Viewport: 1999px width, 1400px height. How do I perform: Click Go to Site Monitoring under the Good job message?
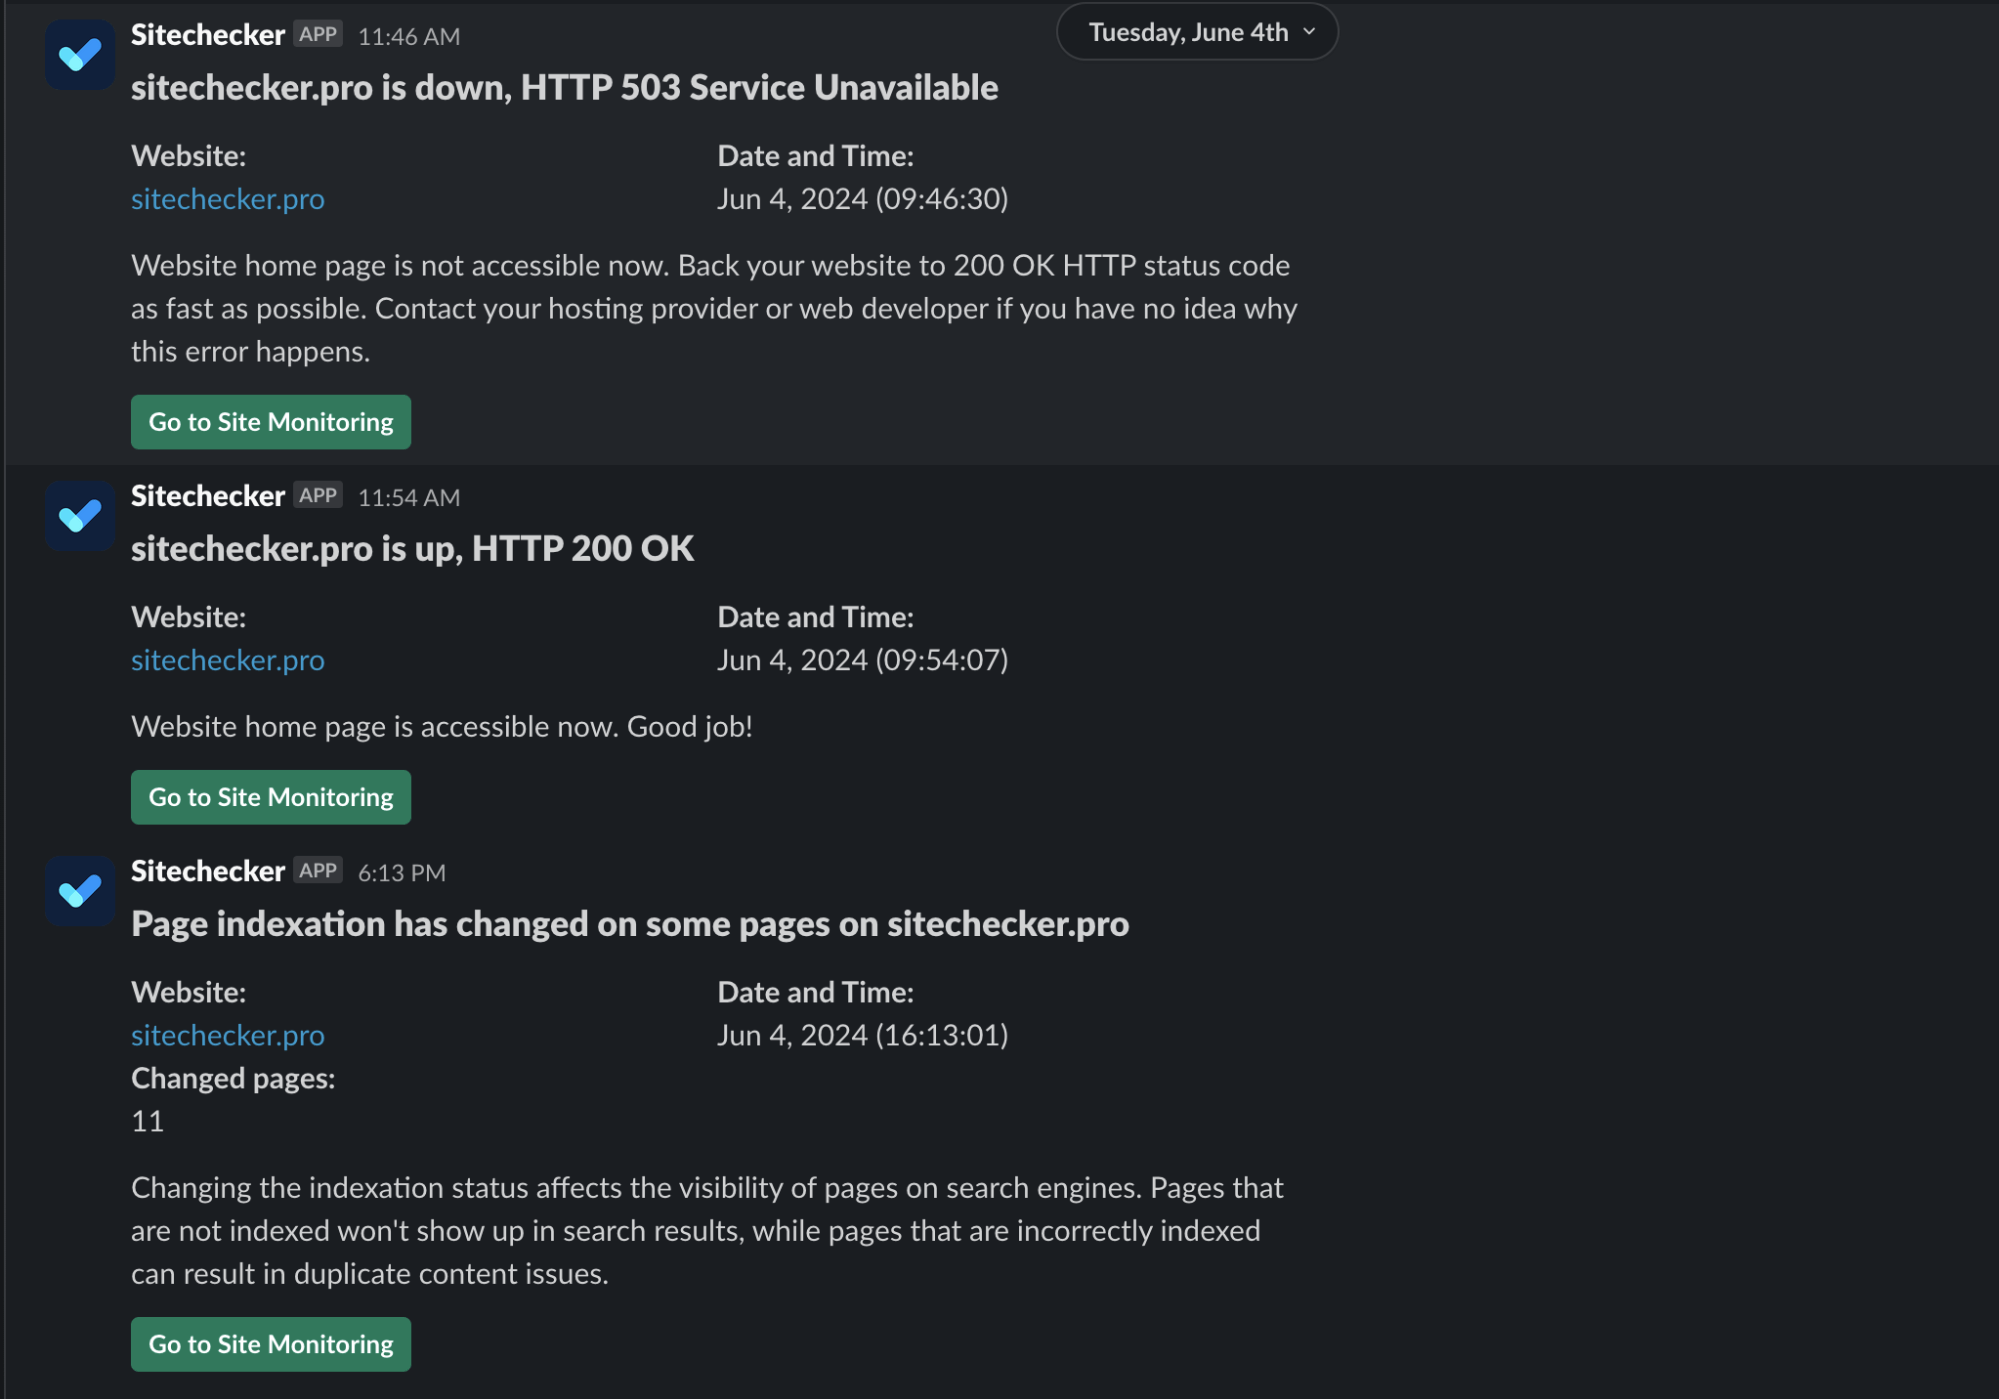click(271, 797)
